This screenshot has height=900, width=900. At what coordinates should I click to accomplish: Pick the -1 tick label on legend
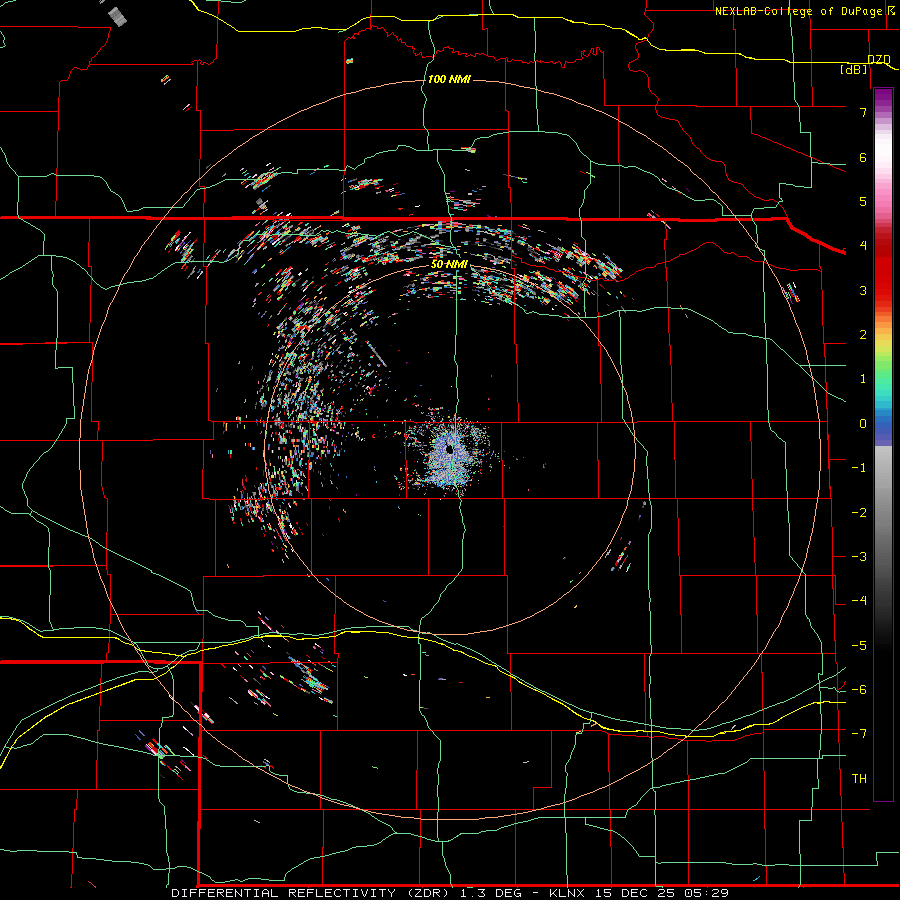[859, 468]
